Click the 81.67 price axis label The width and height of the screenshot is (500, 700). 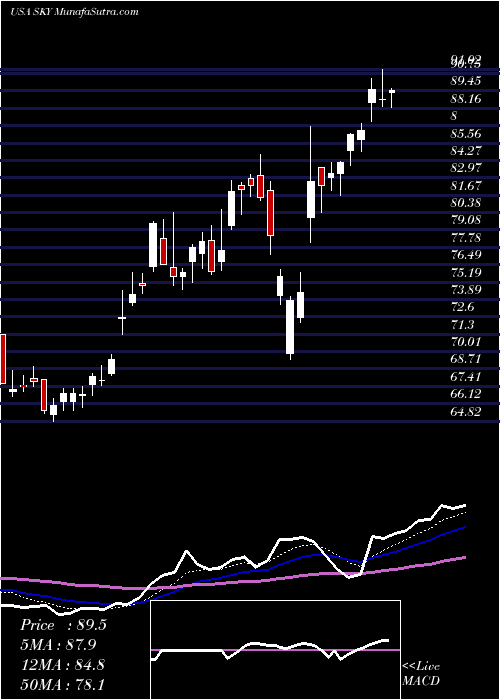(x=465, y=185)
